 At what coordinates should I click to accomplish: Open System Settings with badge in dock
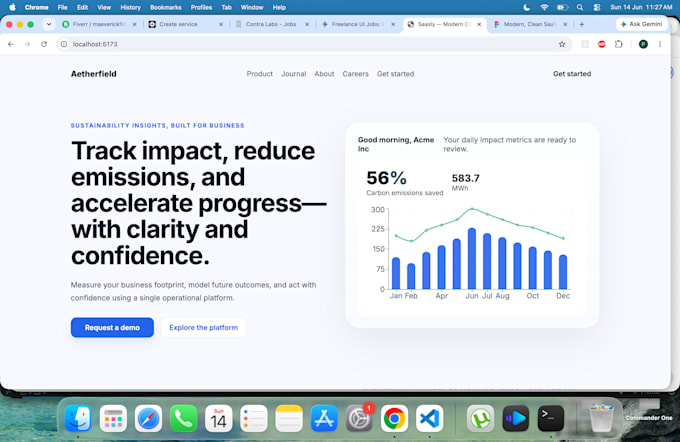pyautogui.click(x=359, y=419)
